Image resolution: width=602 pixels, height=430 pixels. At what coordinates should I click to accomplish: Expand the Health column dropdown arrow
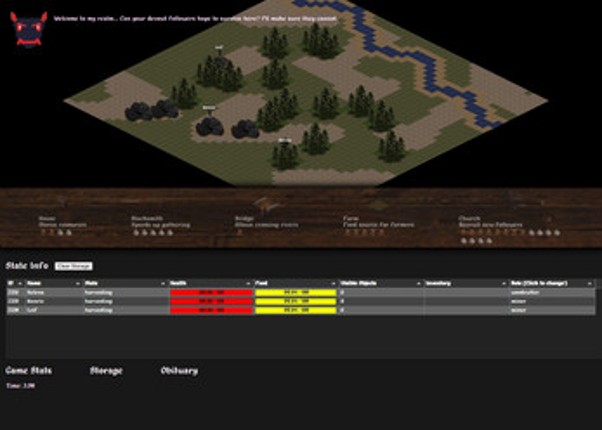click(x=250, y=284)
